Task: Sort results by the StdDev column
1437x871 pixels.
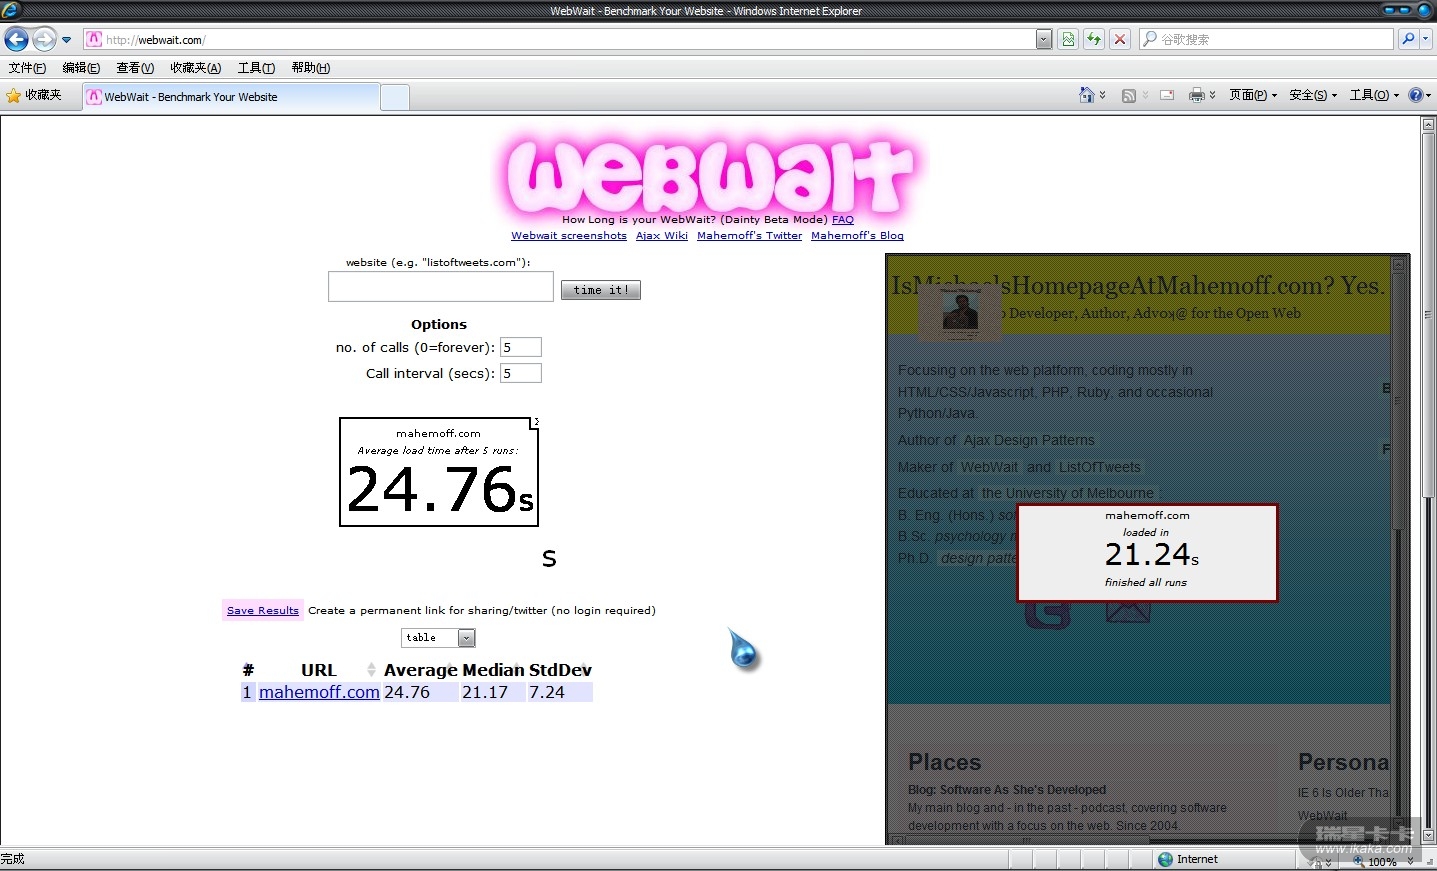Action: [560, 670]
